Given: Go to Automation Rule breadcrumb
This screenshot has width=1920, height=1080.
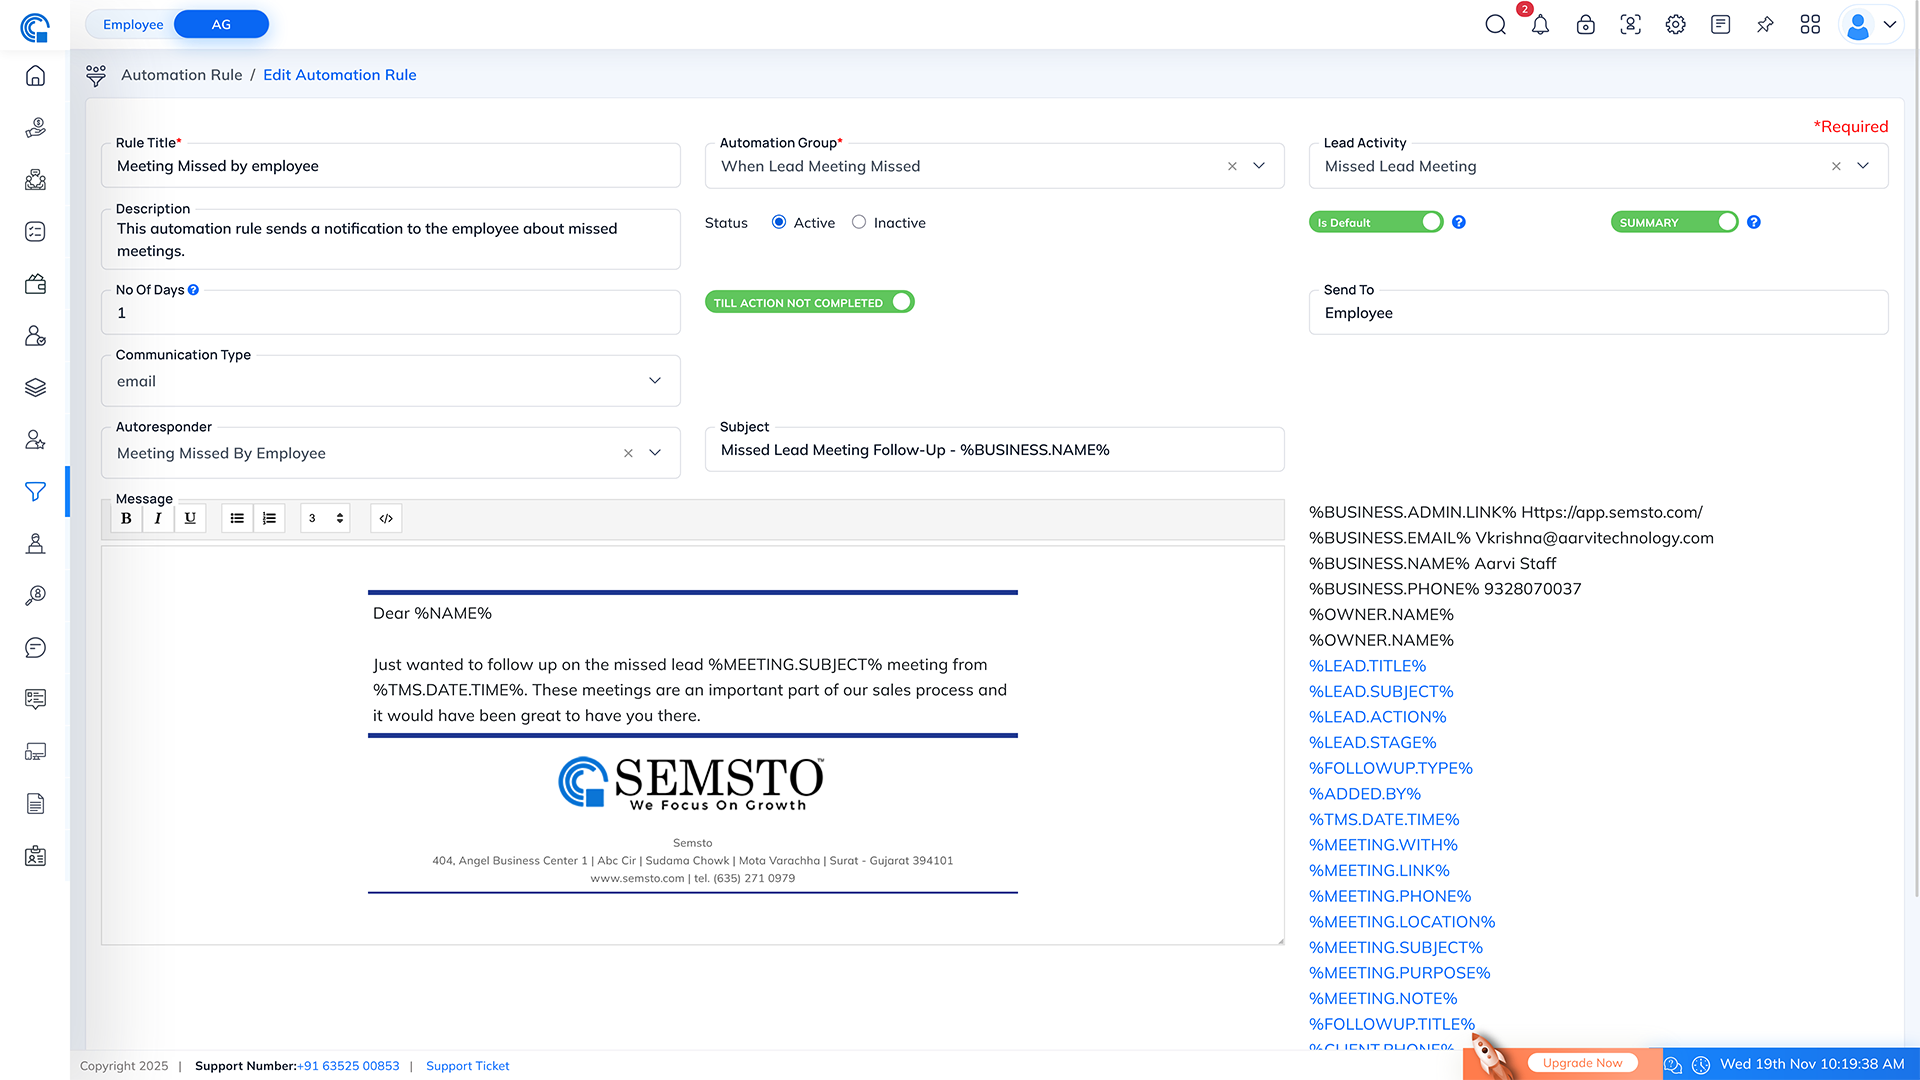Looking at the screenshot, I should click(x=182, y=75).
